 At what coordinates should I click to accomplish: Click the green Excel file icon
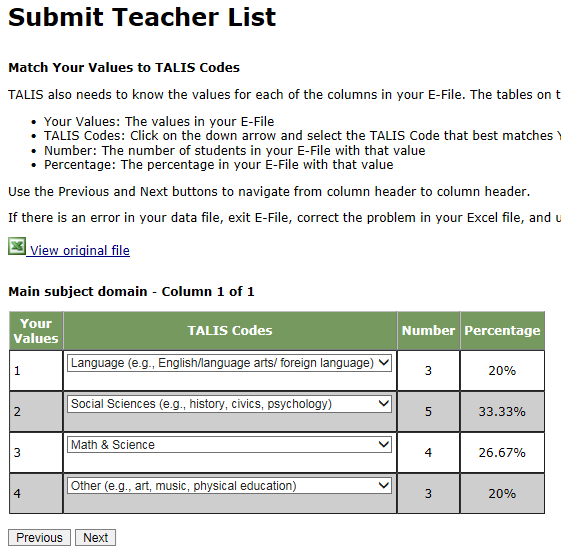tap(17, 246)
